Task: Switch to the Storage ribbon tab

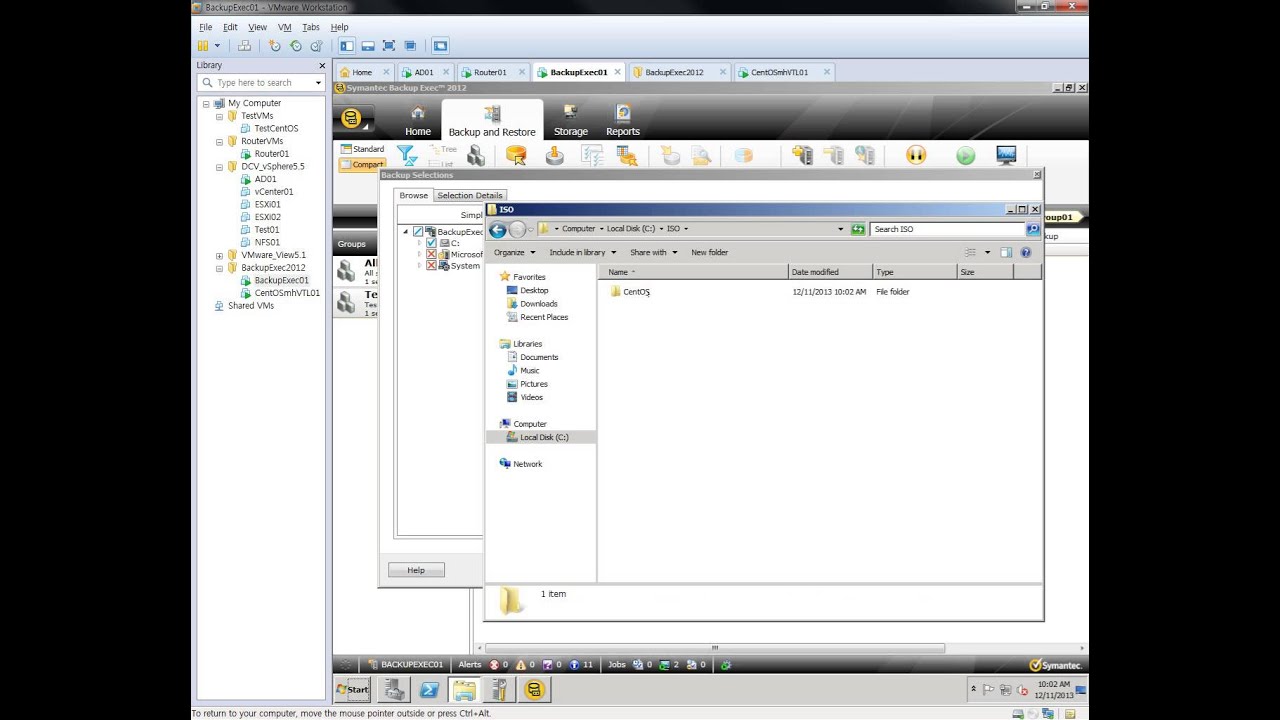Action: pyautogui.click(x=571, y=121)
